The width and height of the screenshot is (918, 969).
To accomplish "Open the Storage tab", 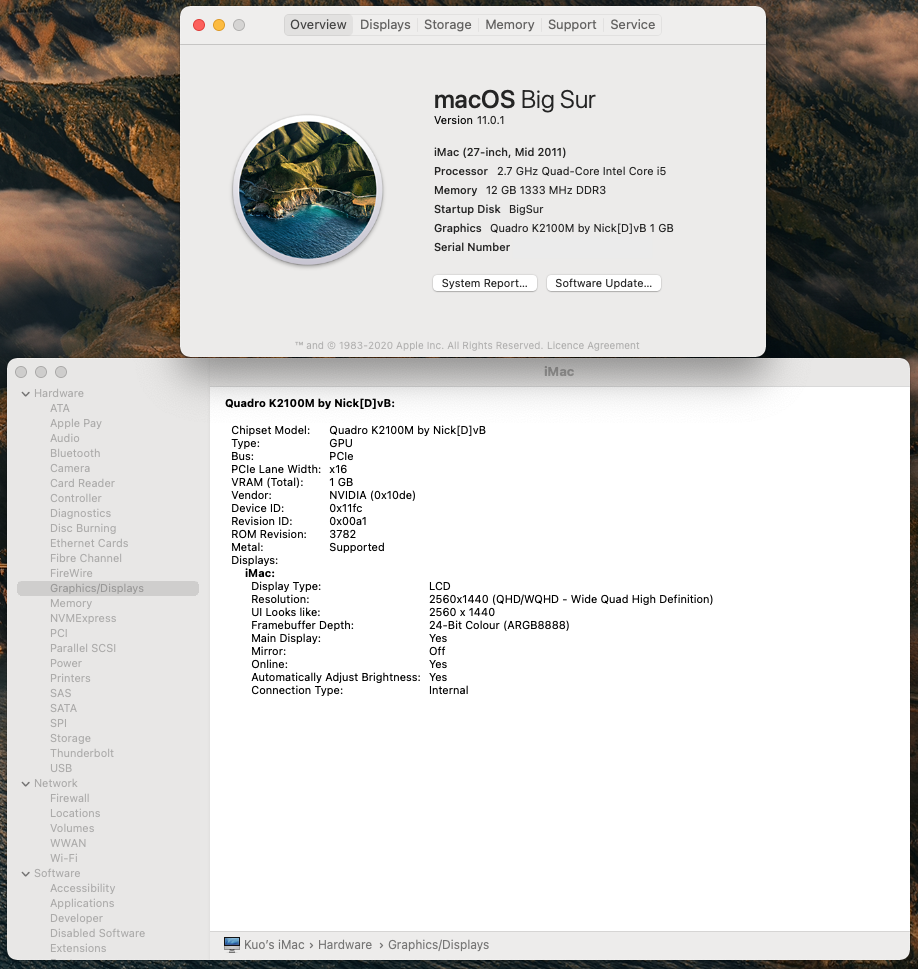I will point(448,25).
